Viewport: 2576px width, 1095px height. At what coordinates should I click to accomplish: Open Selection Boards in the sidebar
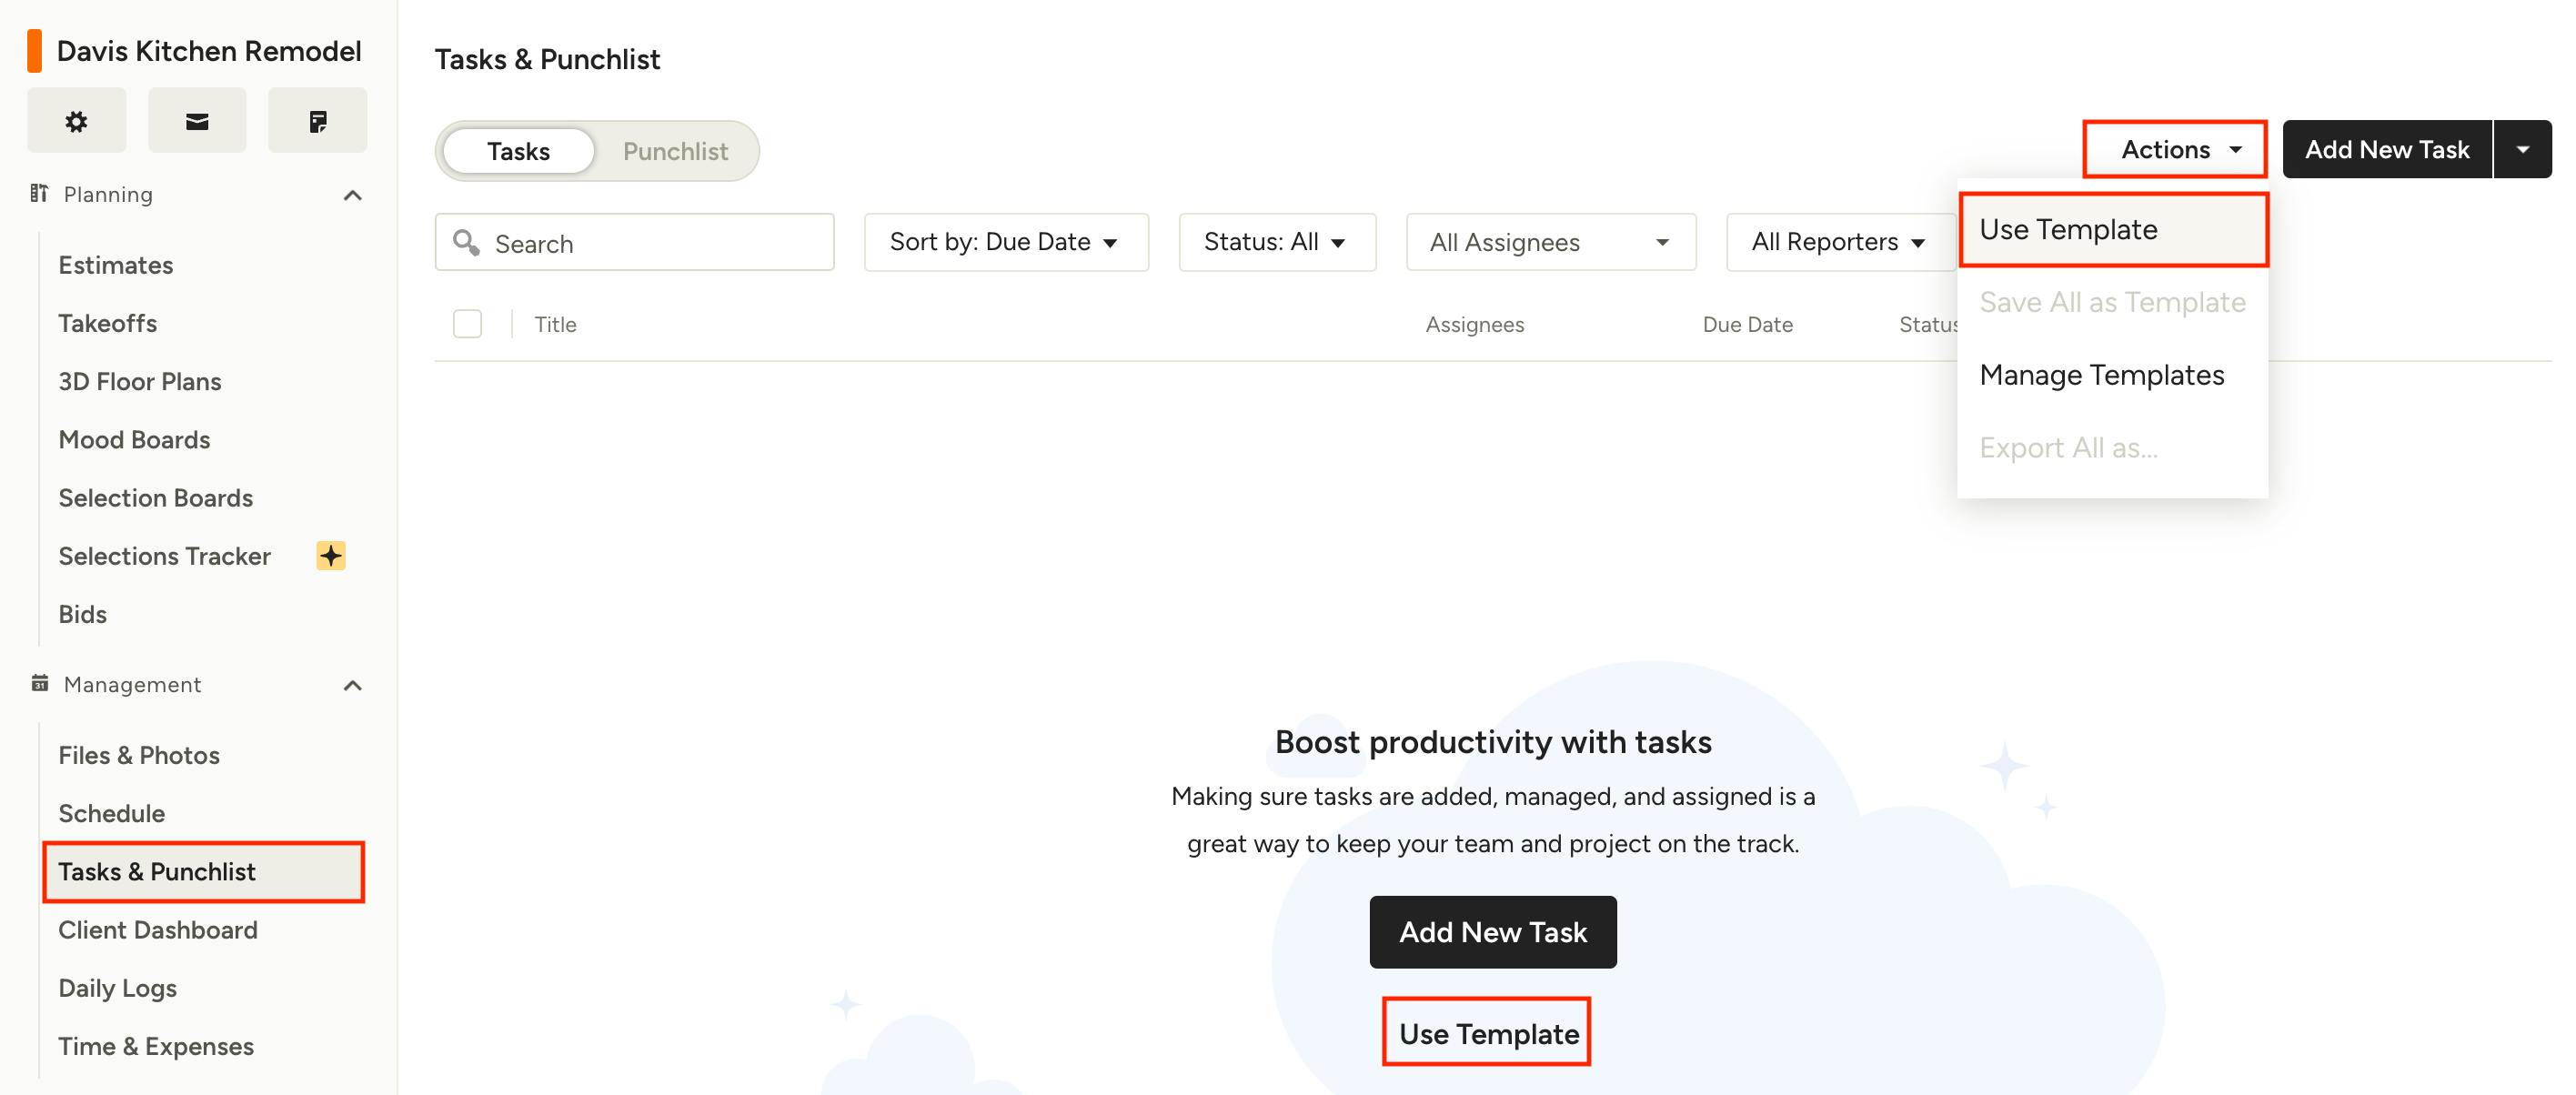click(x=156, y=497)
